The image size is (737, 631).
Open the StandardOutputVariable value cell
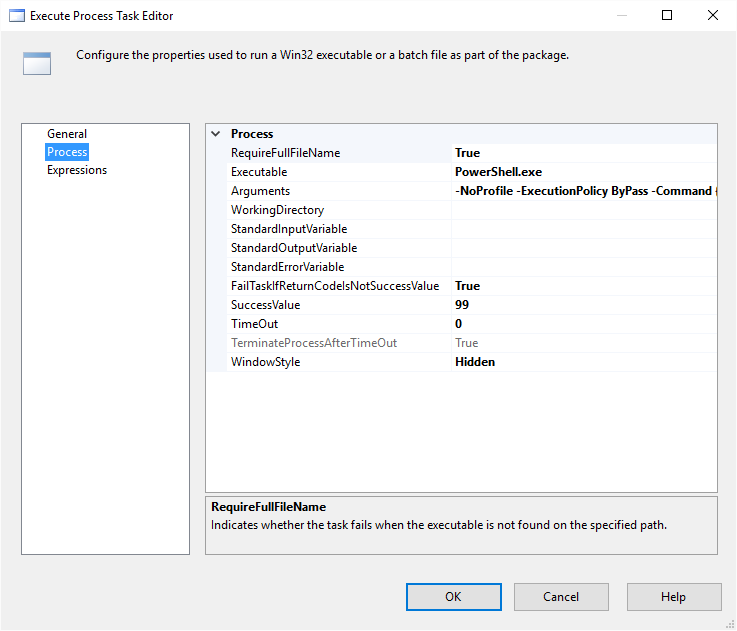pos(584,248)
